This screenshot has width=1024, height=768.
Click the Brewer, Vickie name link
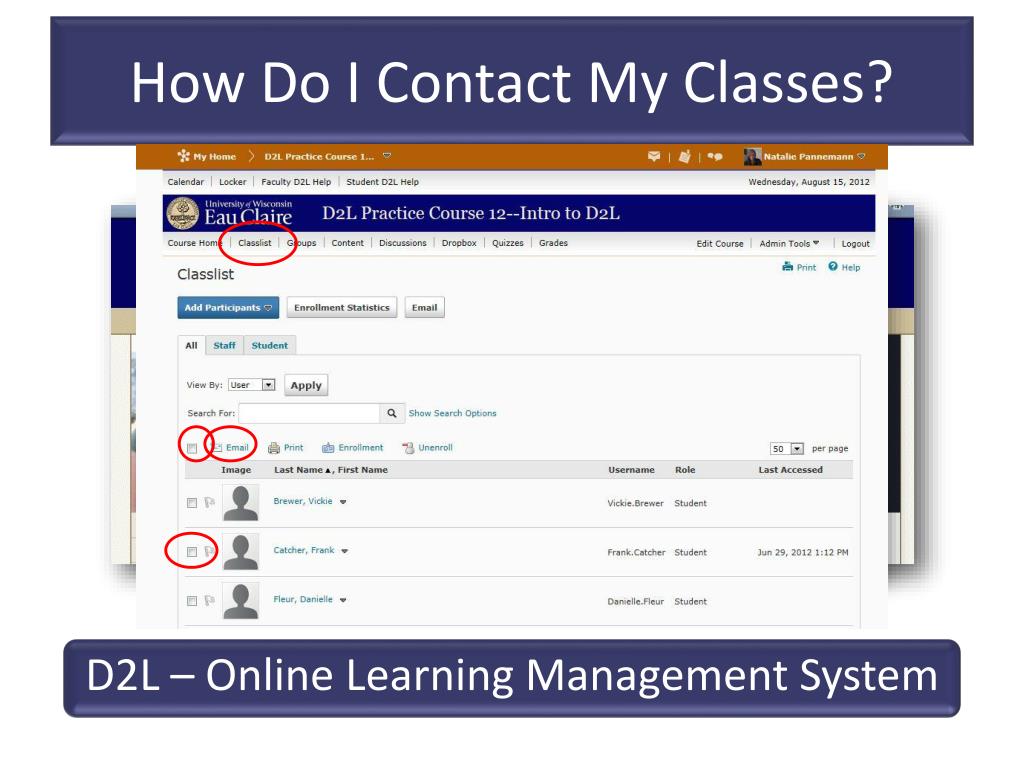pos(303,502)
